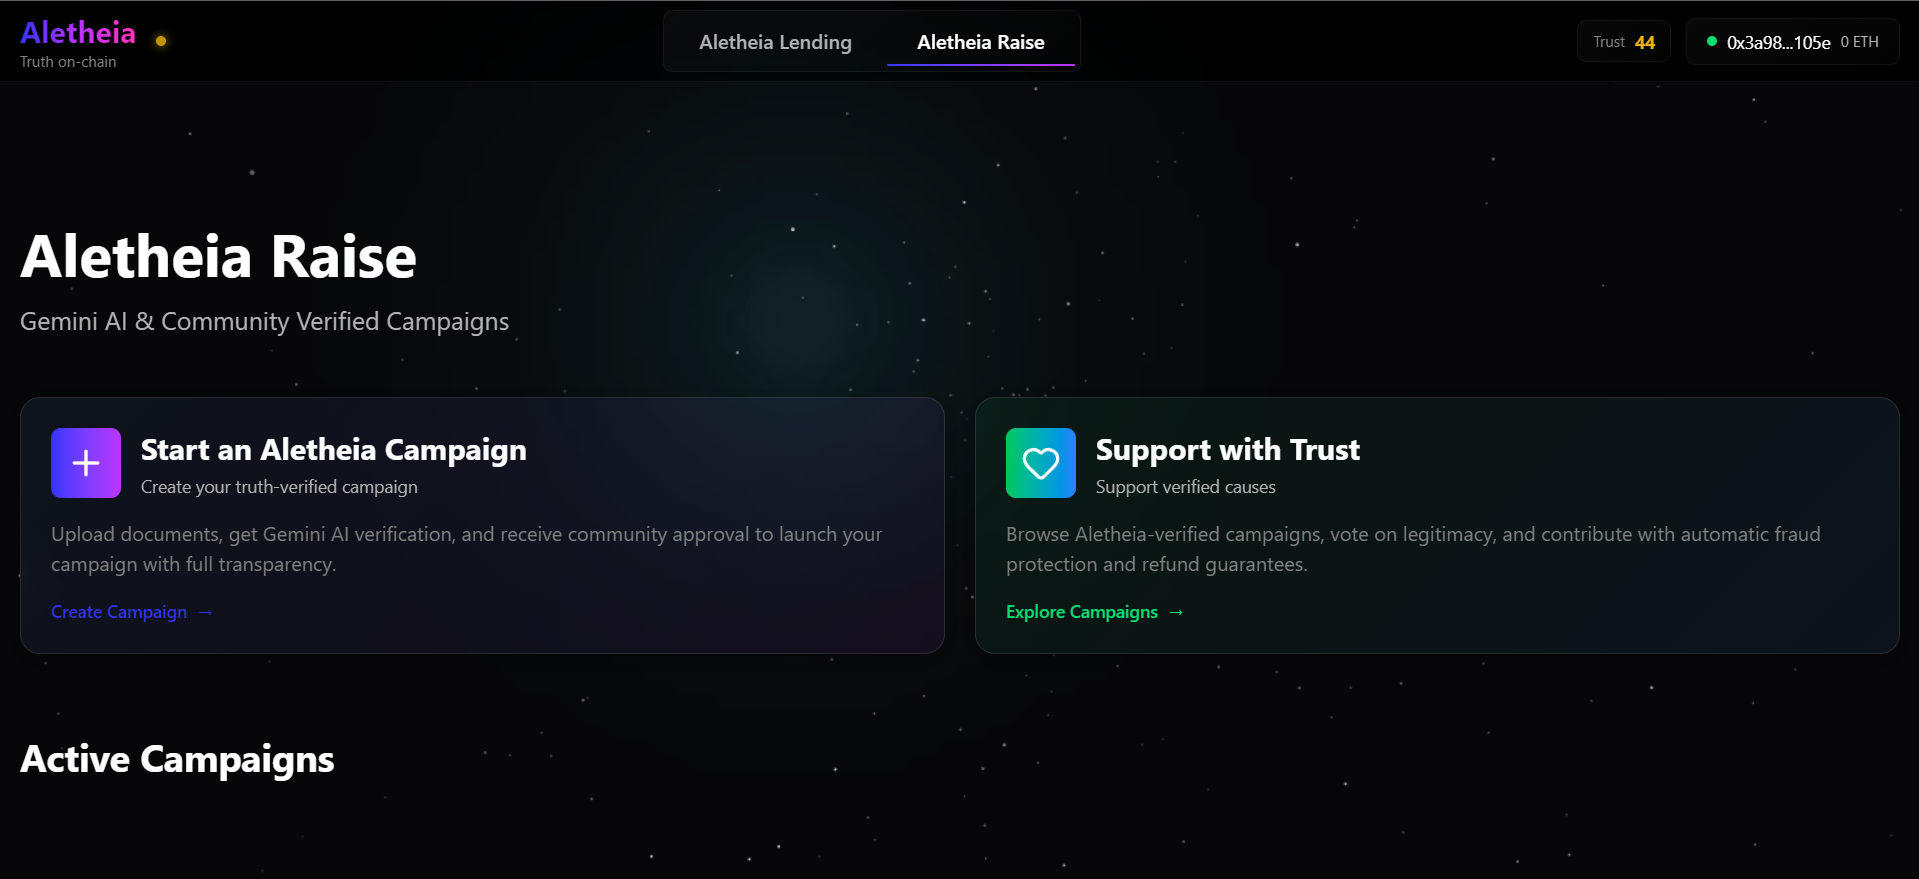Follow the Explore Campaigns link
This screenshot has width=1919, height=879.
coord(1081,612)
